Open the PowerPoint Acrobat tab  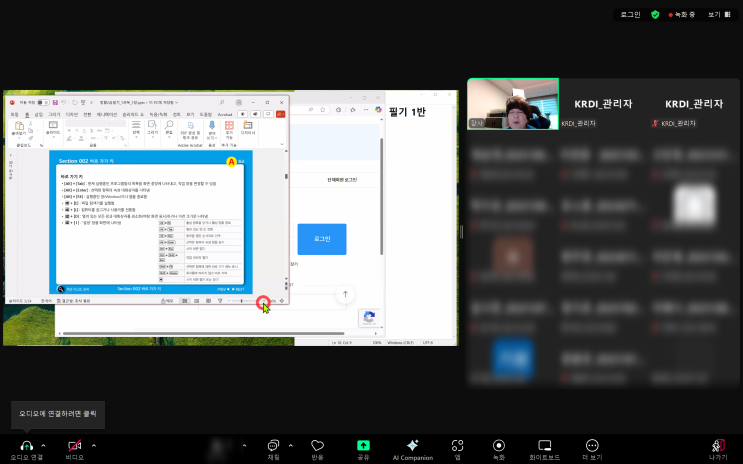click(x=225, y=114)
